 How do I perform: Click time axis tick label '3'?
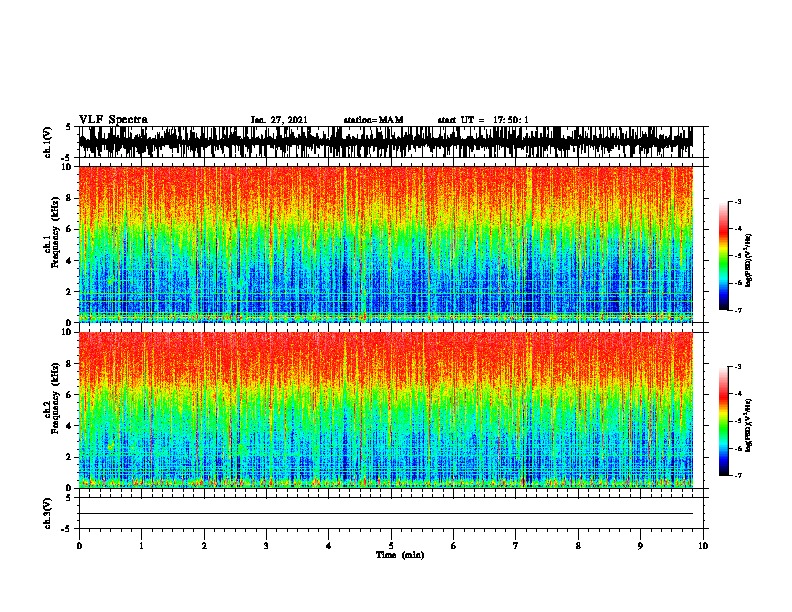(x=266, y=546)
